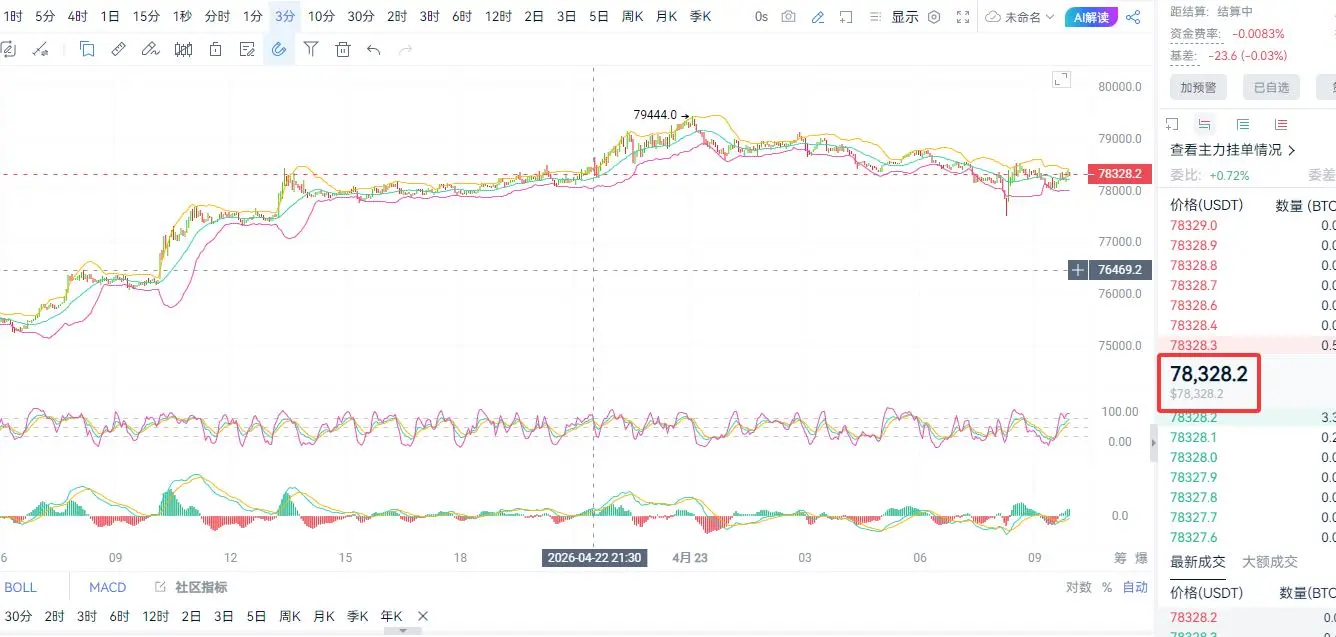Click the 2026-04-22 21:30 time marker
Screen dimensions: 1336x637
594,558
